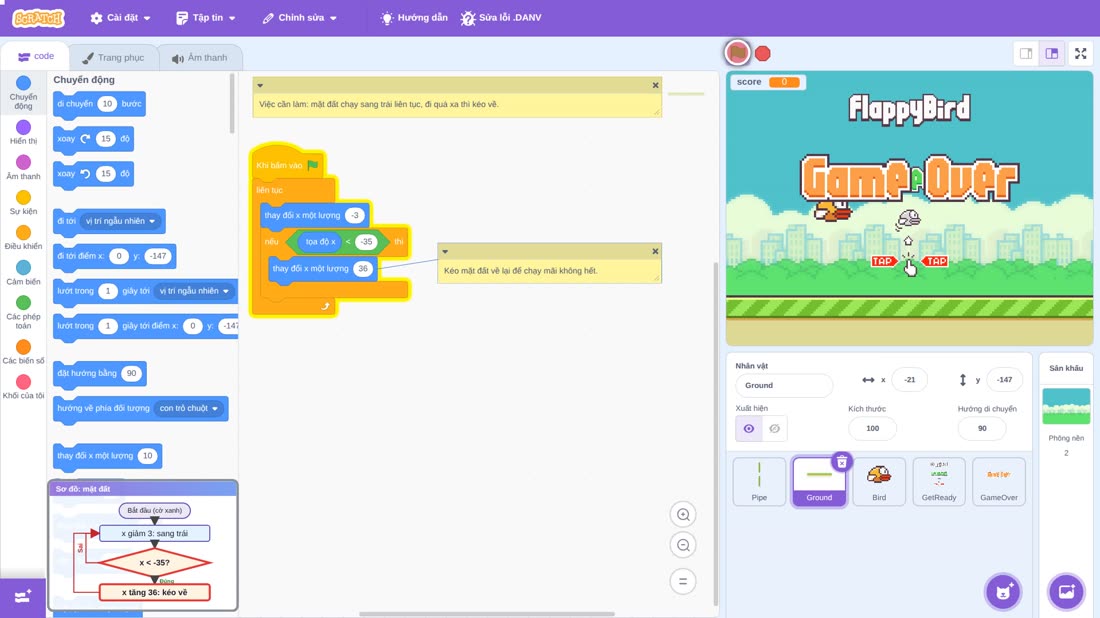This screenshot has width=1100, height=618.
Task: Enter full screen stage mode
Action: (x=1080, y=53)
